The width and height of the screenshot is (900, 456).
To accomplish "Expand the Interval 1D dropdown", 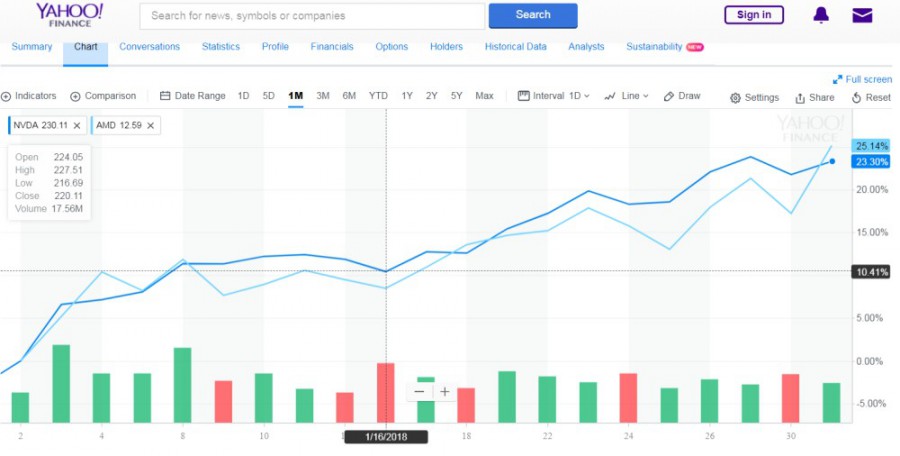I will [x=554, y=96].
